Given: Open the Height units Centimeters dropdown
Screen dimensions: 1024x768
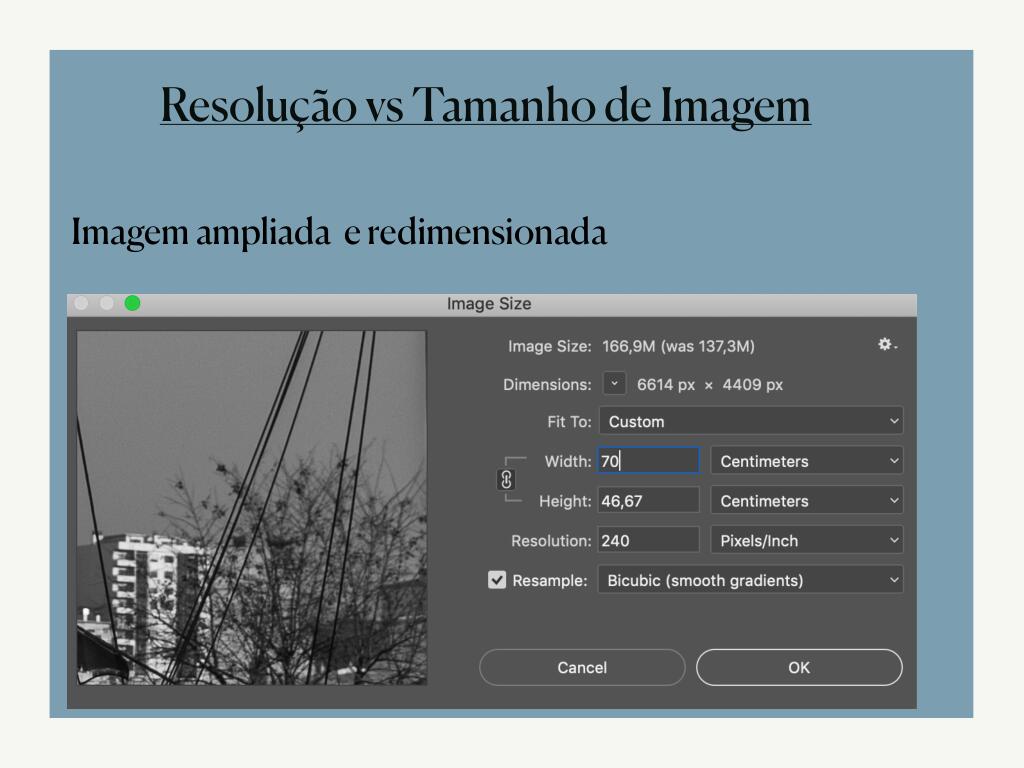Looking at the screenshot, I should [806, 500].
